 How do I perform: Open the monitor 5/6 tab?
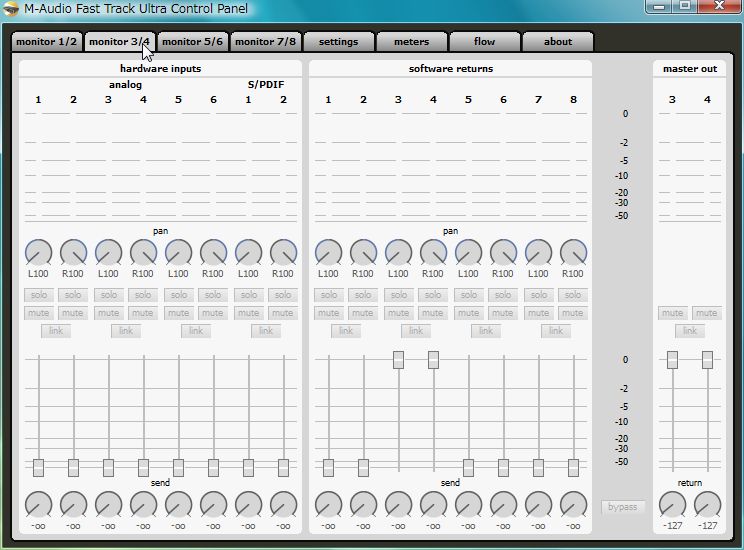[193, 42]
